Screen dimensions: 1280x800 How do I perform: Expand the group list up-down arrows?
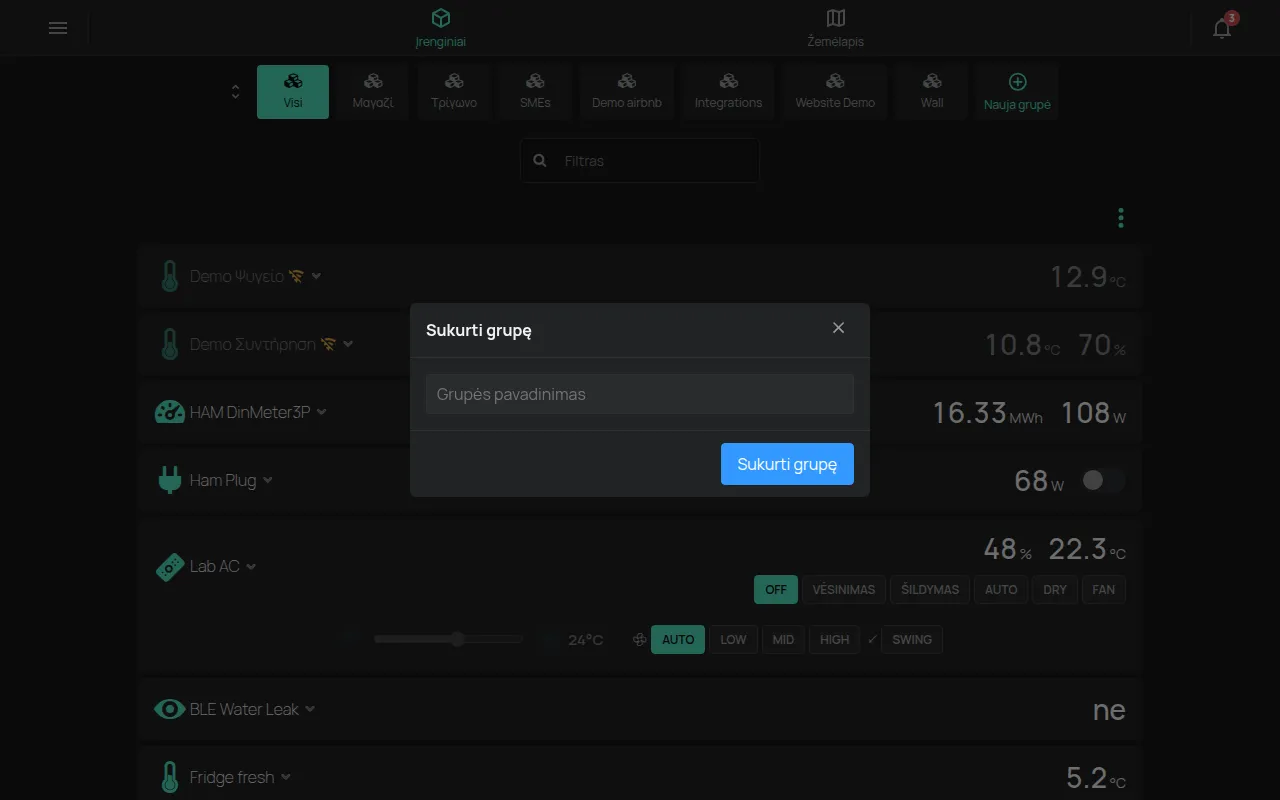pyautogui.click(x=236, y=92)
